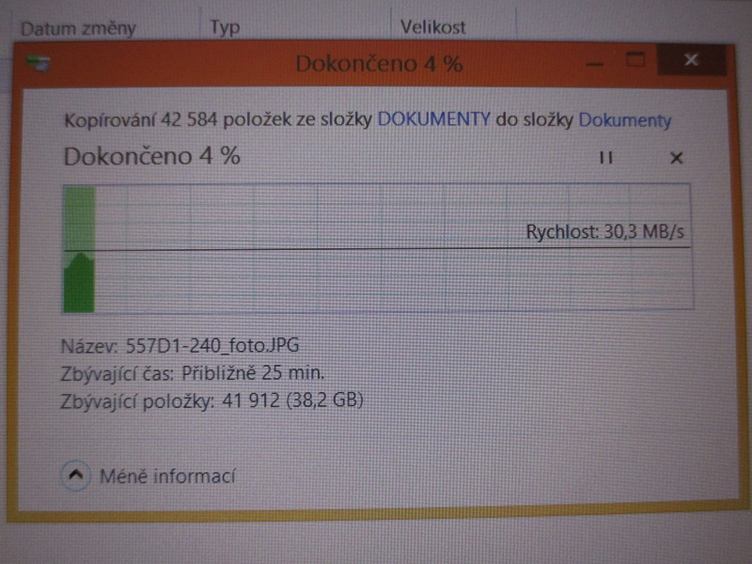The height and width of the screenshot is (564, 752).
Task: Open the source folder link DOKUMENTY
Action: point(434,119)
